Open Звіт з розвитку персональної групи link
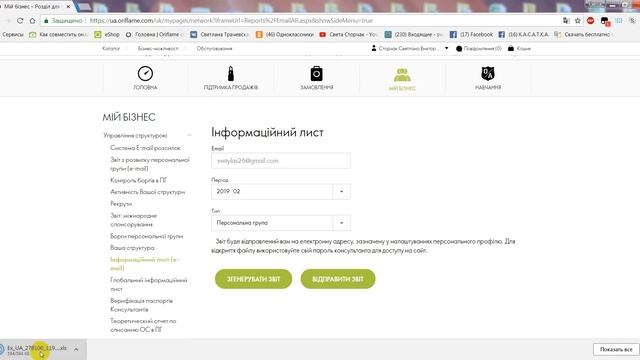This screenshot has width=640, height=360. pyautogui.click(x=150, y=164)
